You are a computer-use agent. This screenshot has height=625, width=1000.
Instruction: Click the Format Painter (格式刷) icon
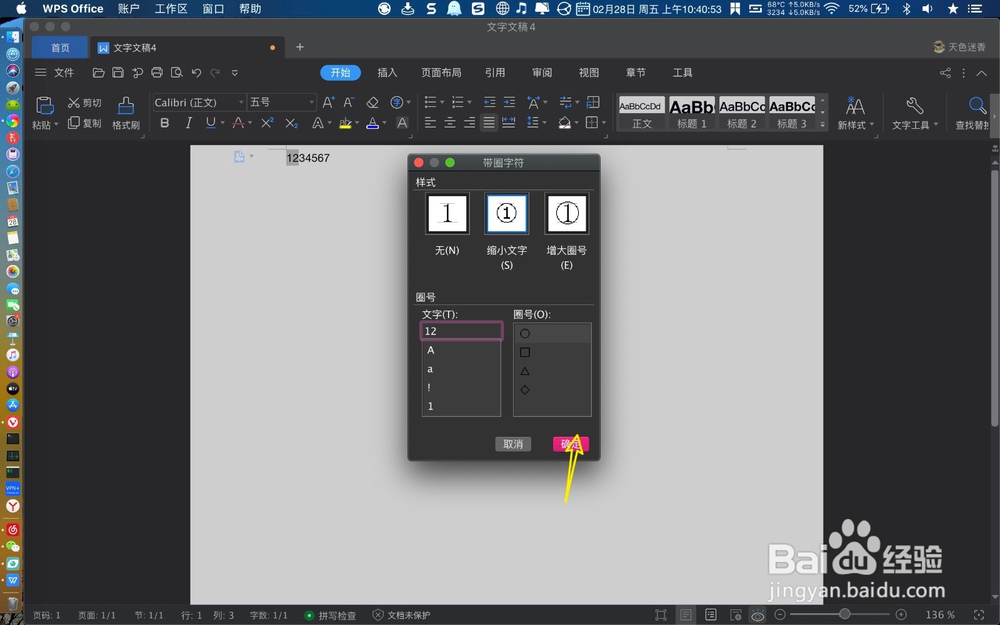click(x=126, y=105)
